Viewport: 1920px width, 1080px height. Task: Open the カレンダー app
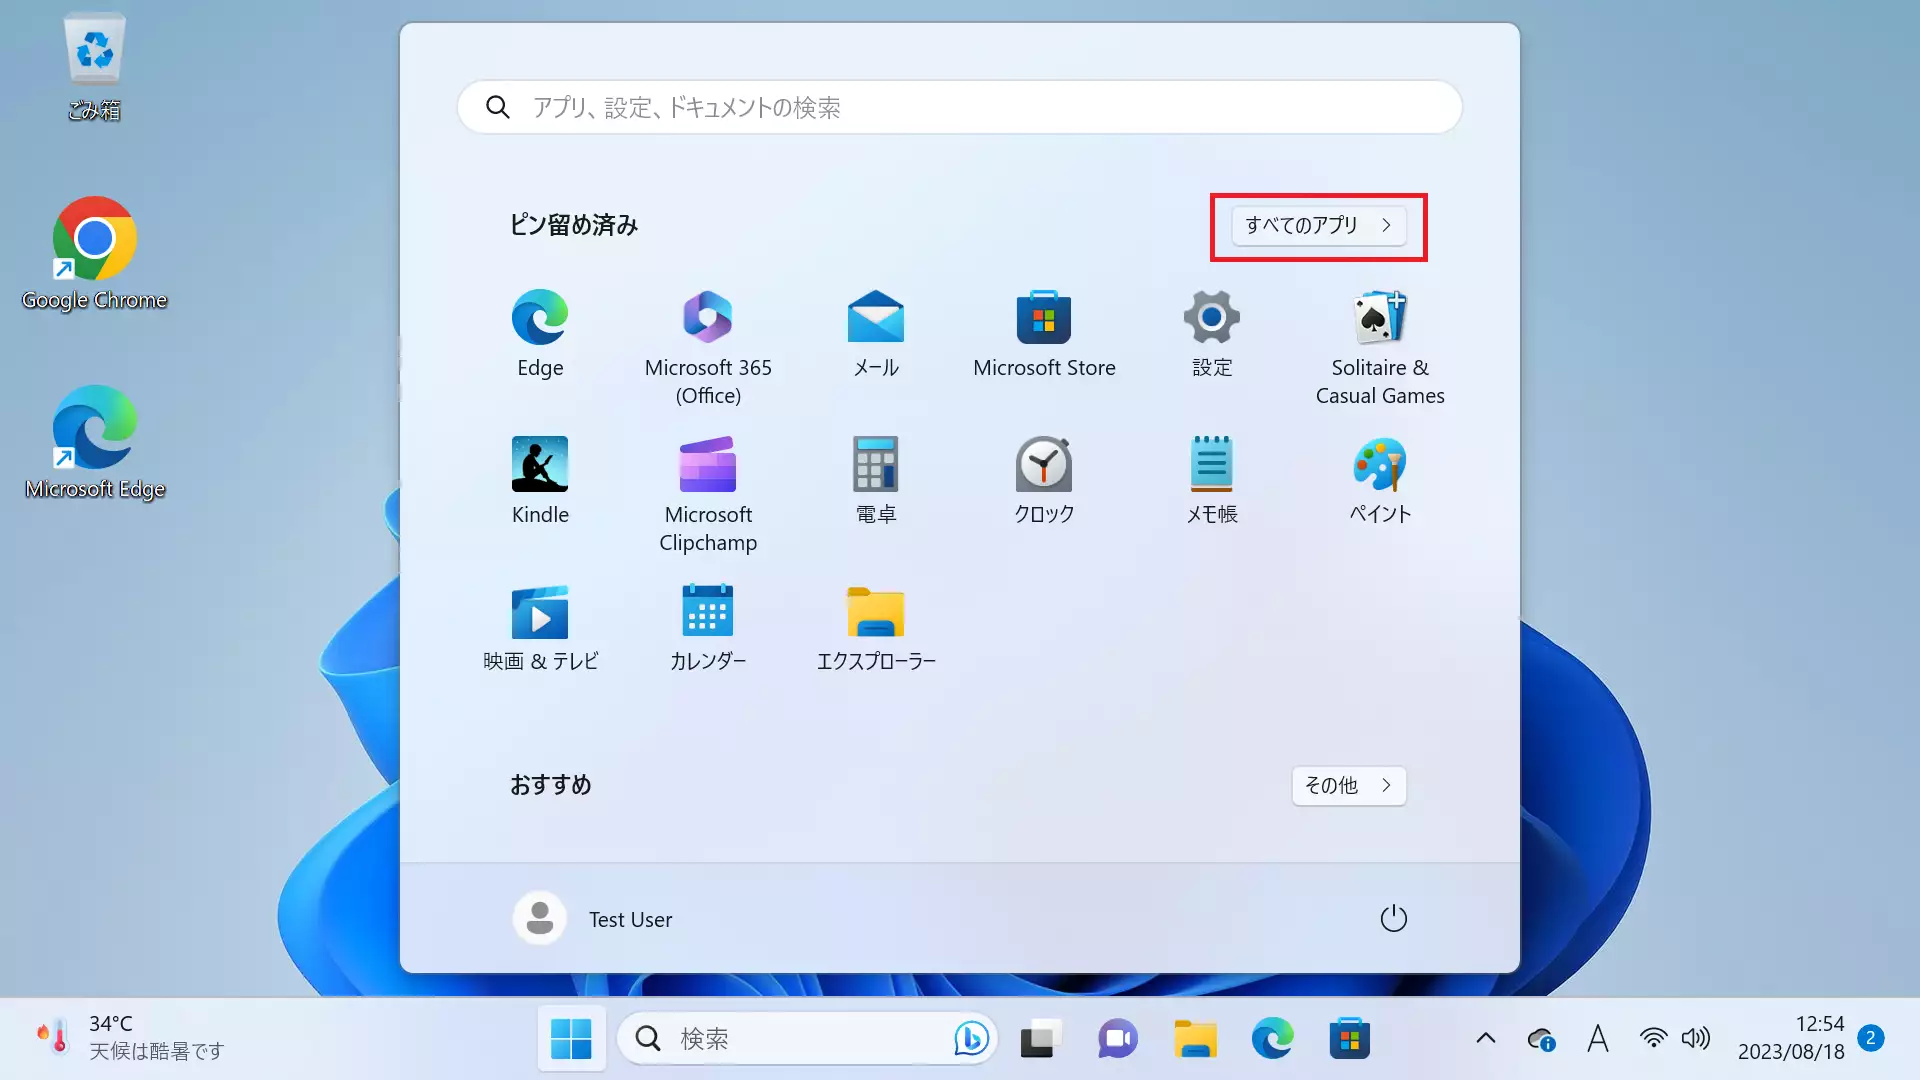point(708,628)
